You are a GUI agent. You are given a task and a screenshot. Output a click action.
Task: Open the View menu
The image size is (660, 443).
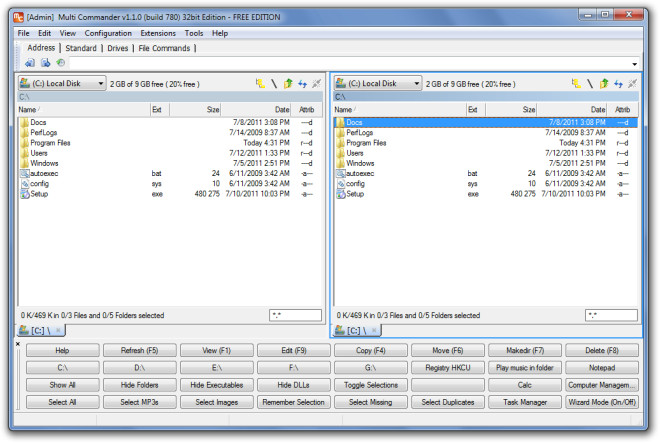(67, 33)
